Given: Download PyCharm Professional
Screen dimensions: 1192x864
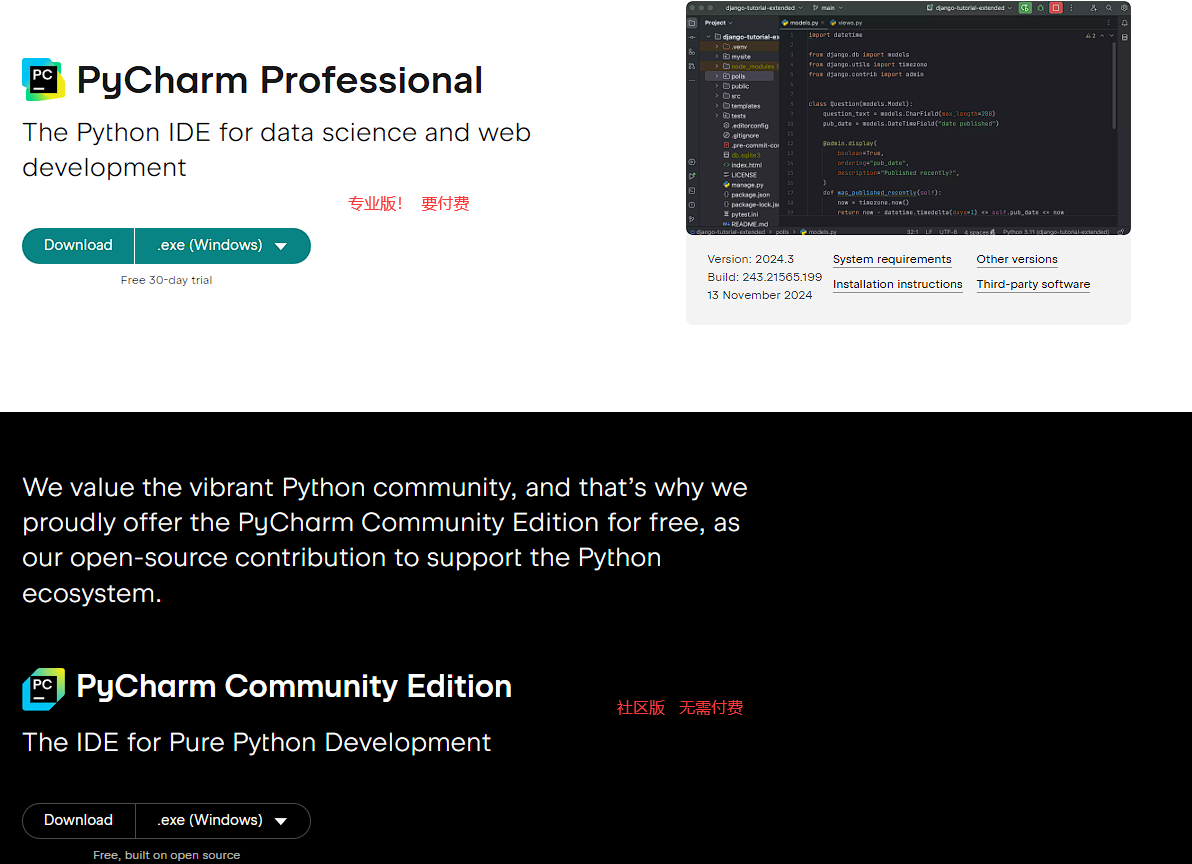Looking at the screenshot, I should 78,246.
